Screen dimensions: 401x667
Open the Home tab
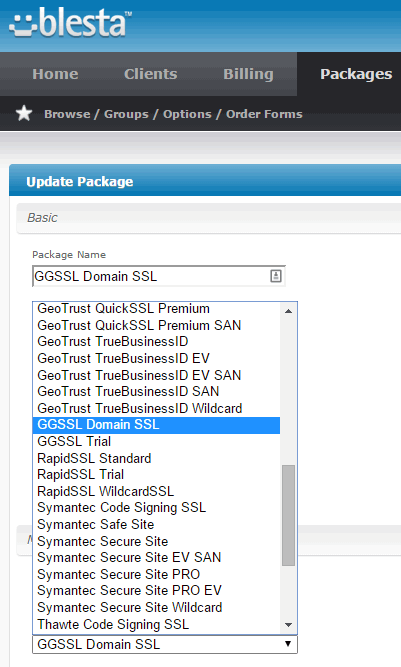[55, 74]
